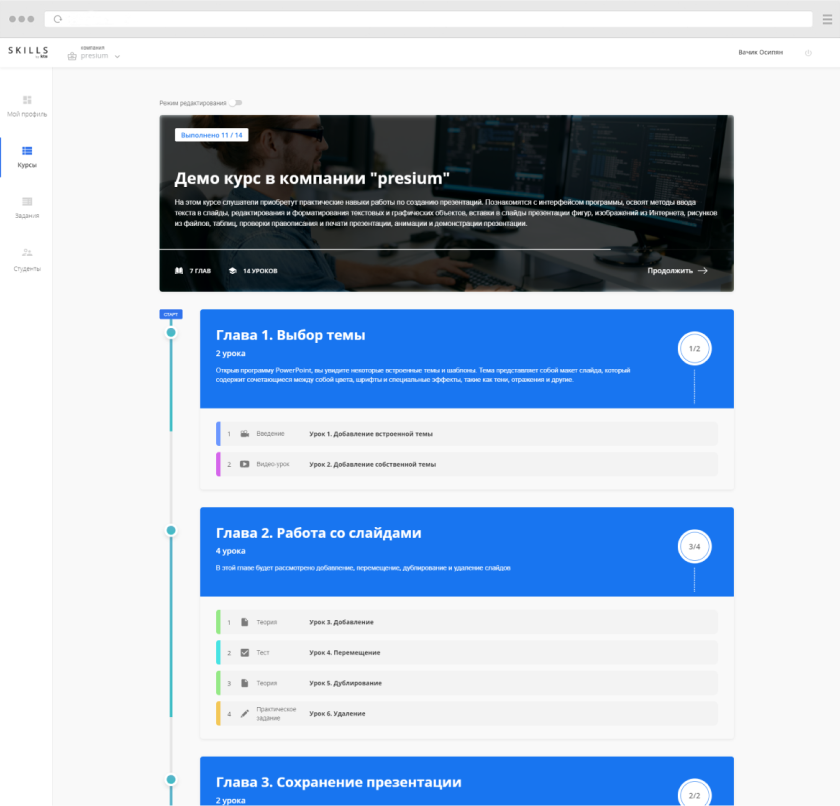Image resolution: width=840 pixels, height=806 pixels.
Task: Click the pencil icon for Урок 6
Action: [x=244, y=714]
